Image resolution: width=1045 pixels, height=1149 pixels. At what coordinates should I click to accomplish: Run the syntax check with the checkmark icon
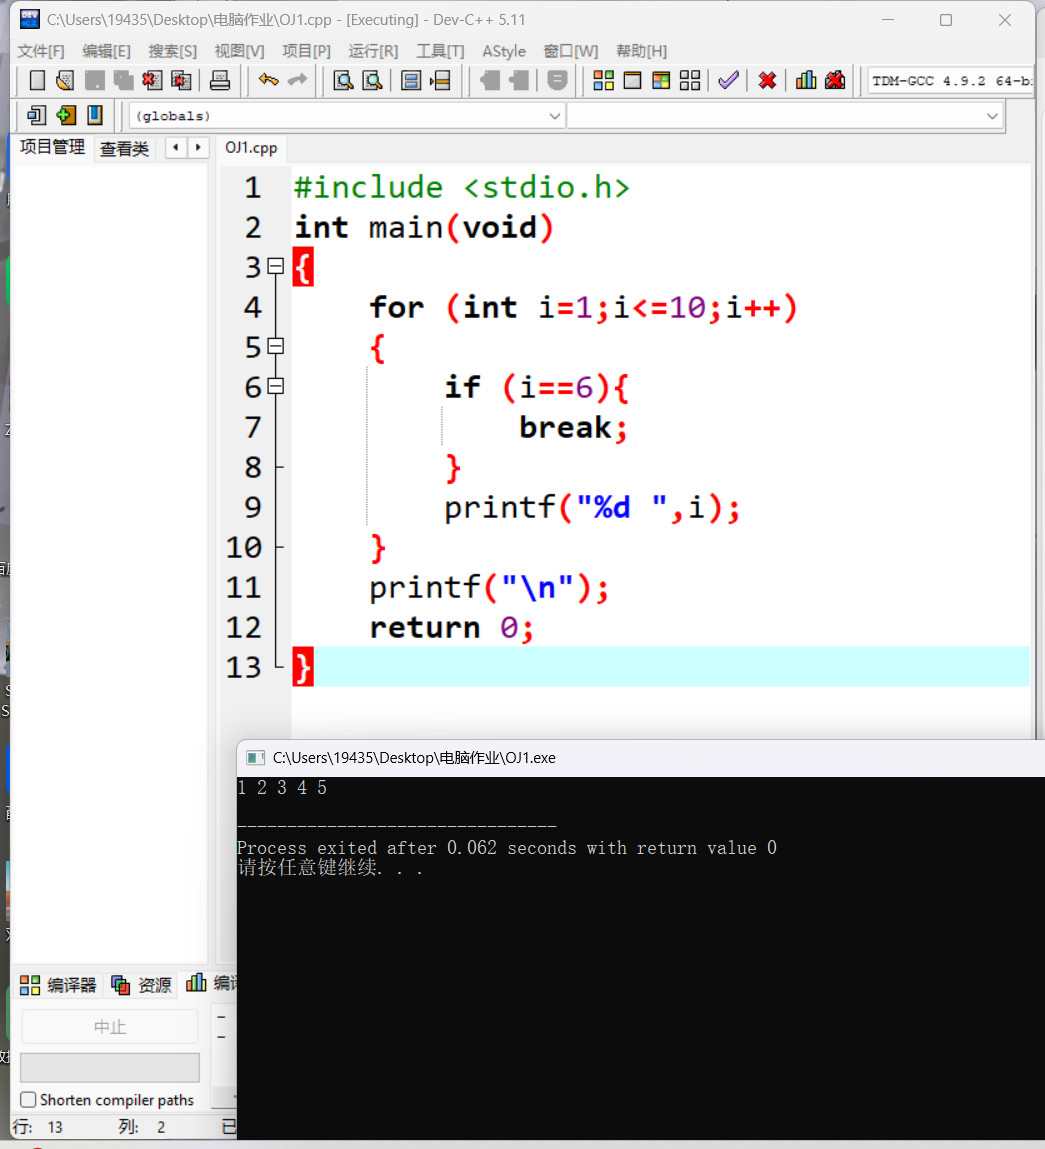coord(728,81)
